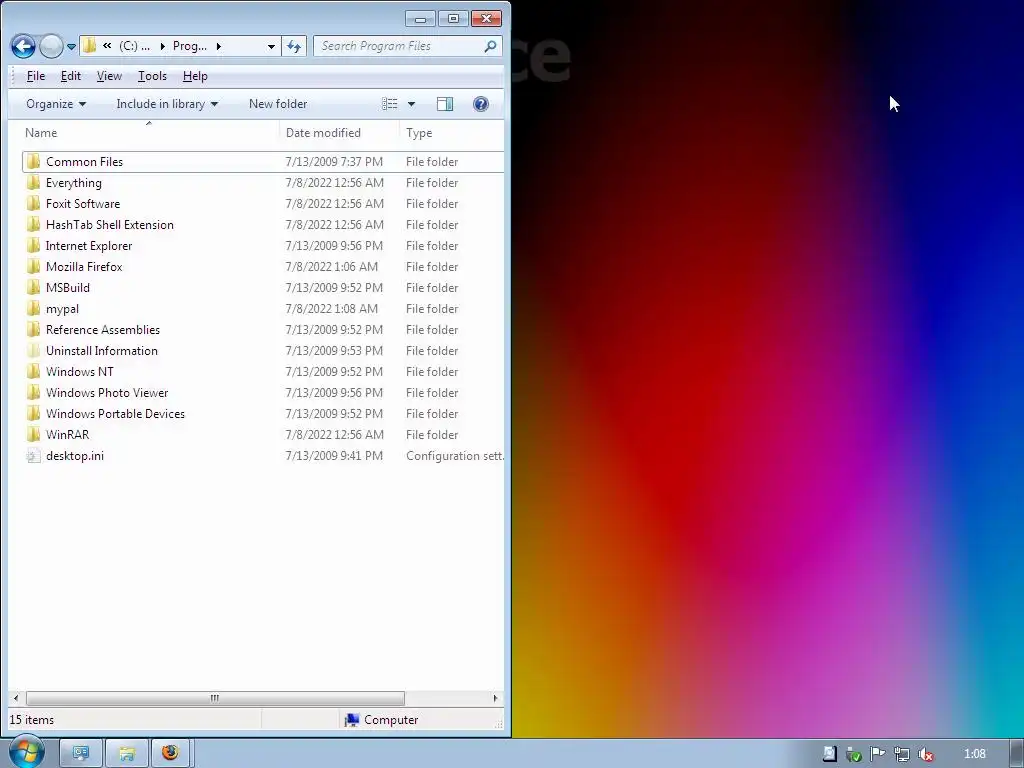Open the Windows Start menu orb
This screenshot has width=1024, height=768.
click(26, 752)
